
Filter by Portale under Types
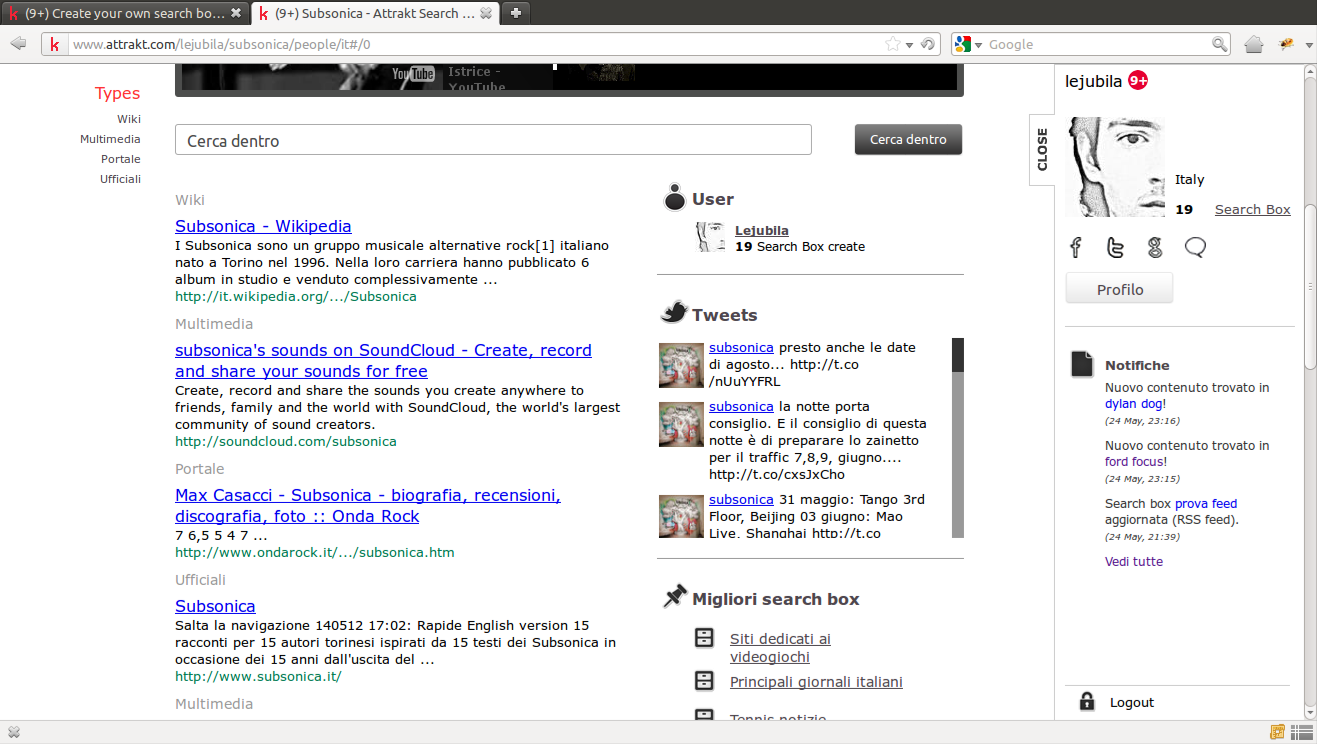121,159
